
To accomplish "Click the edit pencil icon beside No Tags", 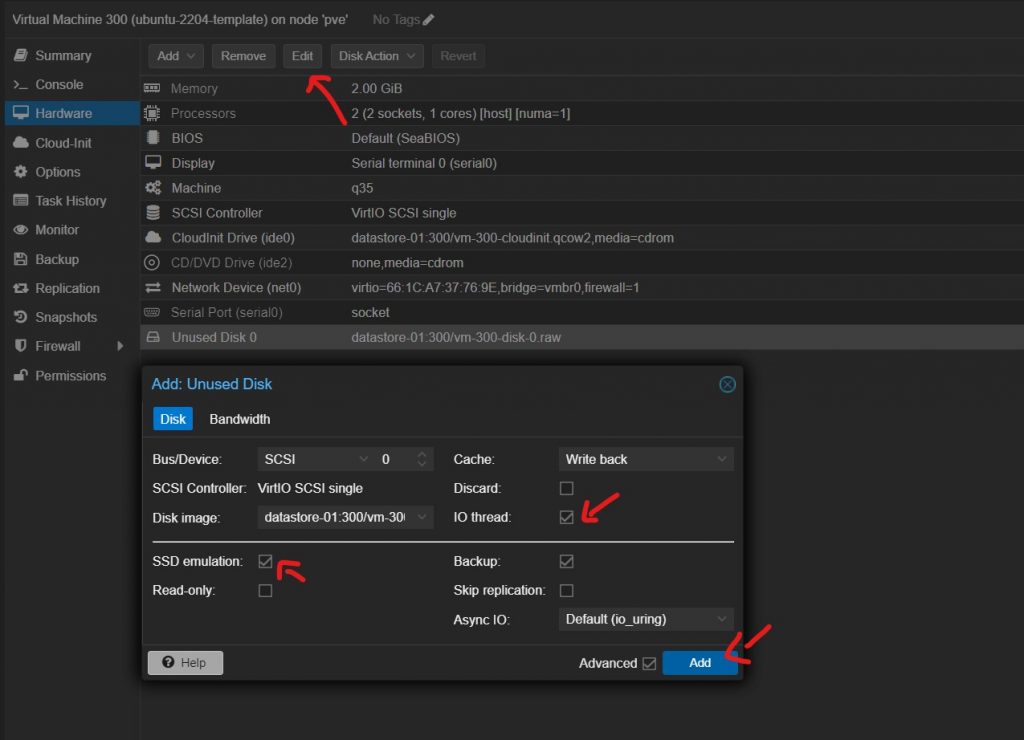I will click(x=429, y=20).
